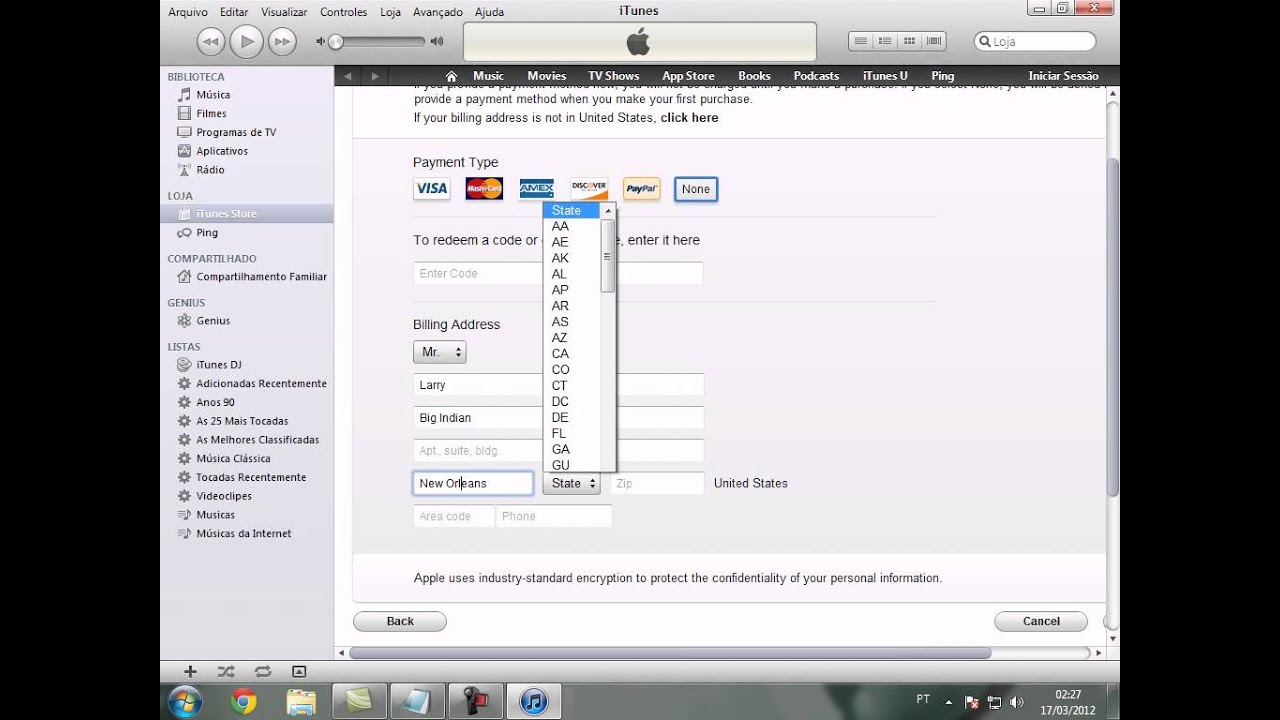This screenshot has width=1280, height=720.
Task: Click the Play button
Action: point(246,41)
